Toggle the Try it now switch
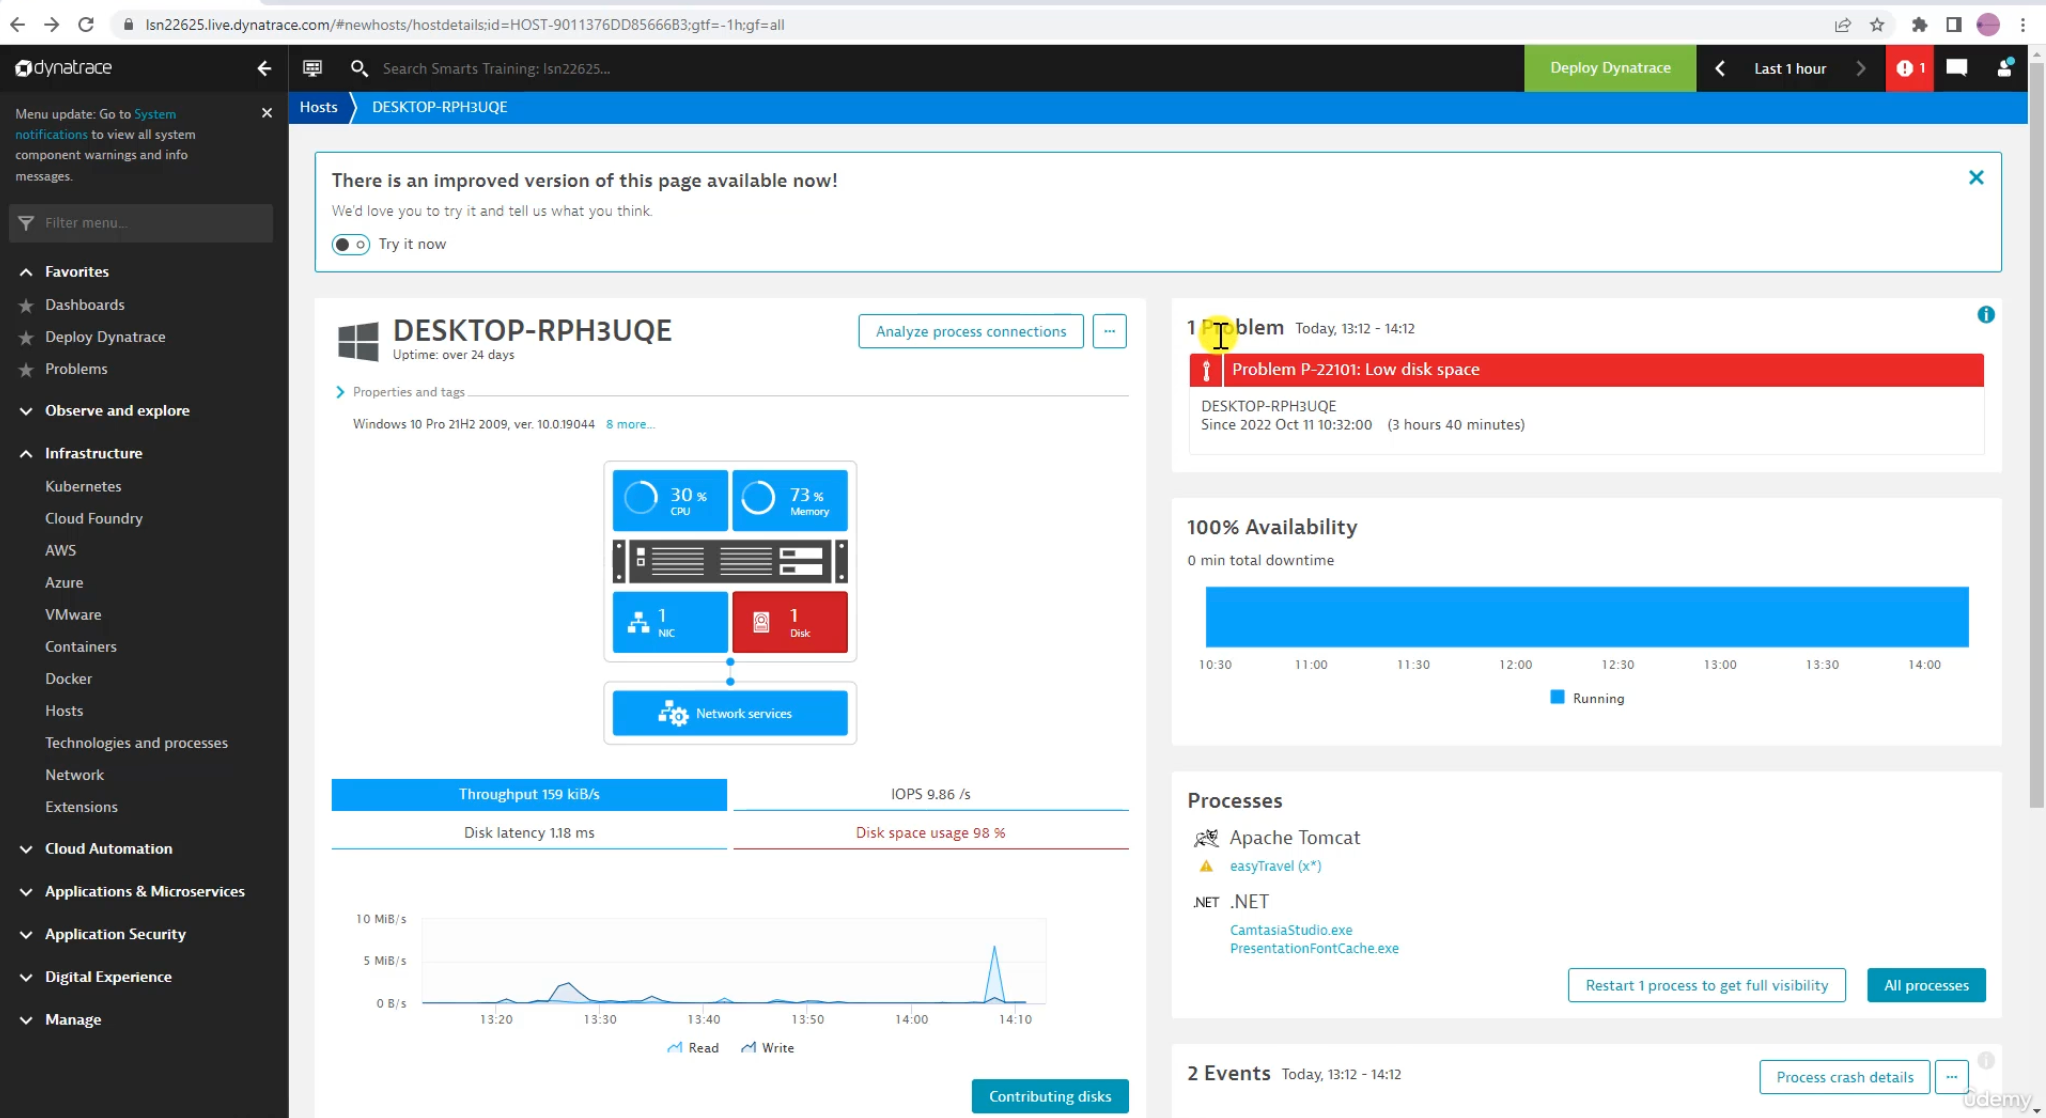This screenshot has width=2046, height=1118. point(350,244)
